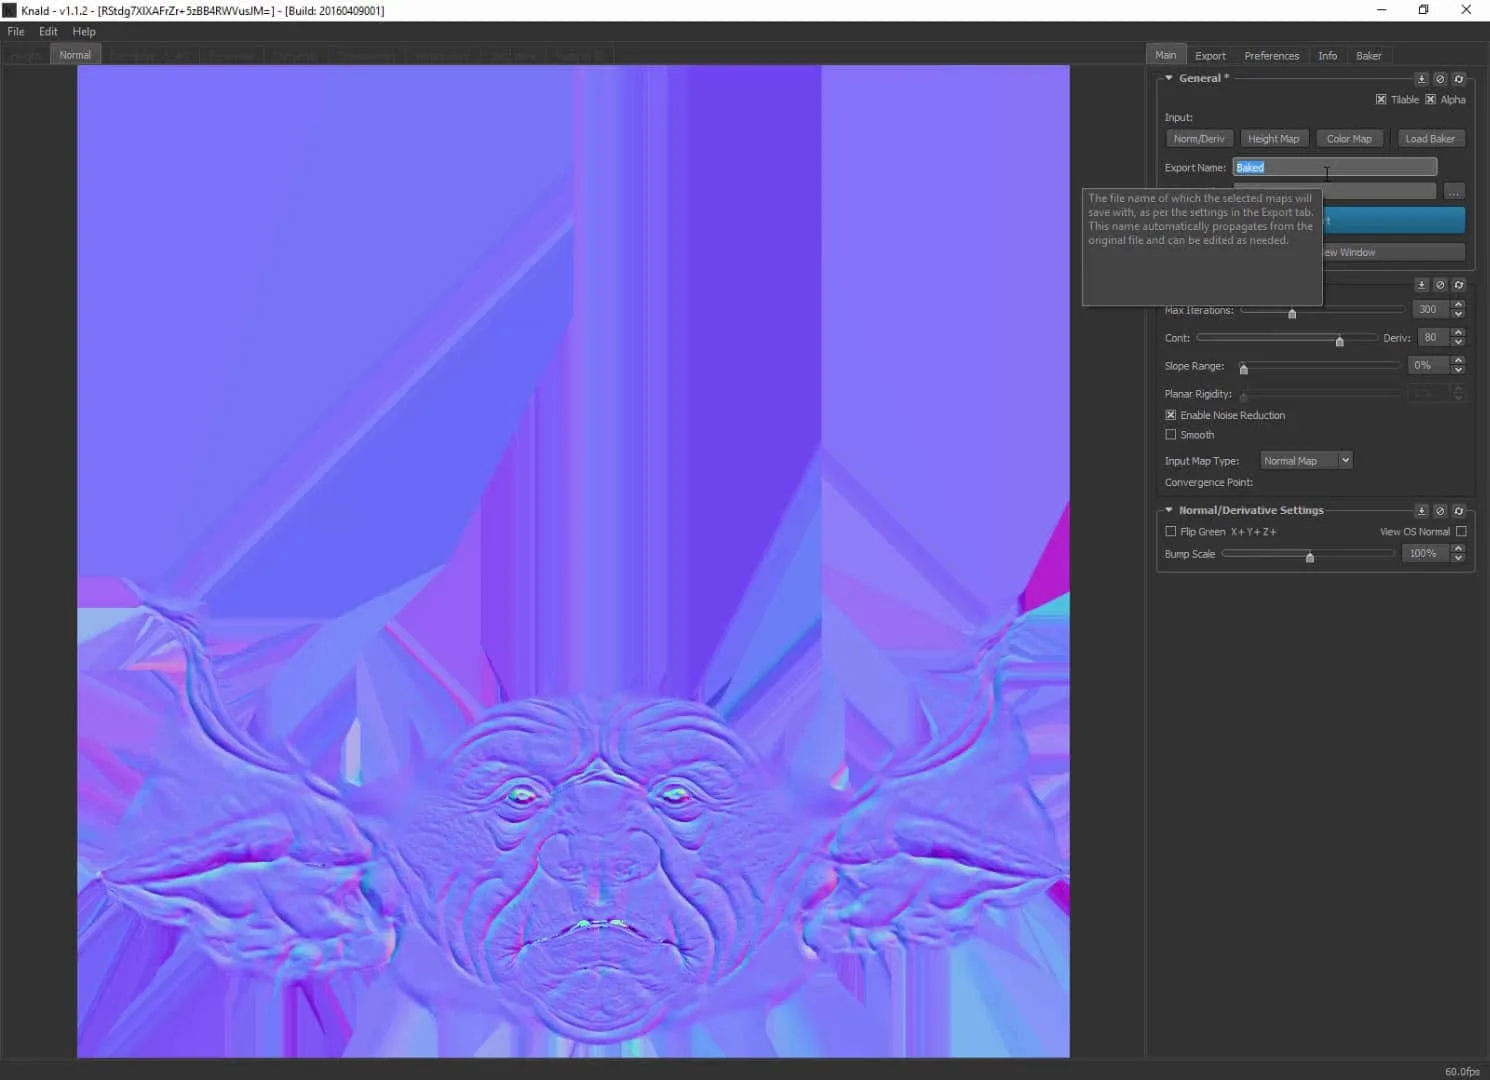Screen dimensions: 1490x1080
Task: Increase the Max Iterations value with up arrow
Action: click(x=1458, y=305)
